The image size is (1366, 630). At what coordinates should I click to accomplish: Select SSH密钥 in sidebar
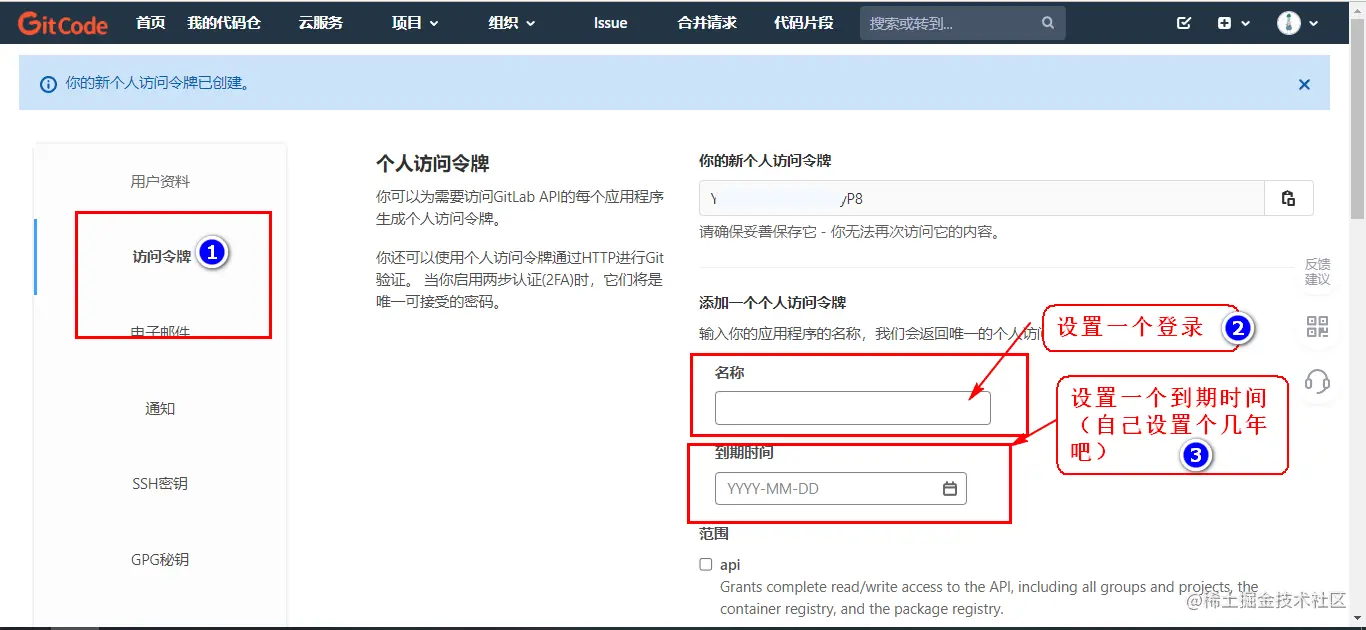[x=160, y=484]
